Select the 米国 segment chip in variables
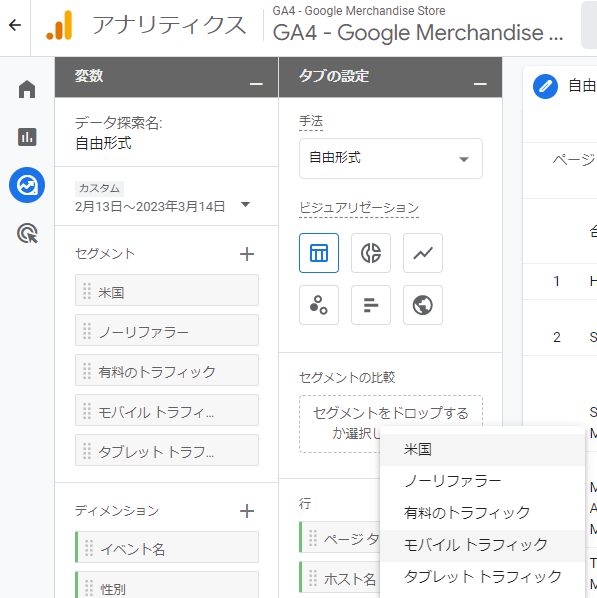The width and height of the screenshot is (597, 598). coord(167,290)
